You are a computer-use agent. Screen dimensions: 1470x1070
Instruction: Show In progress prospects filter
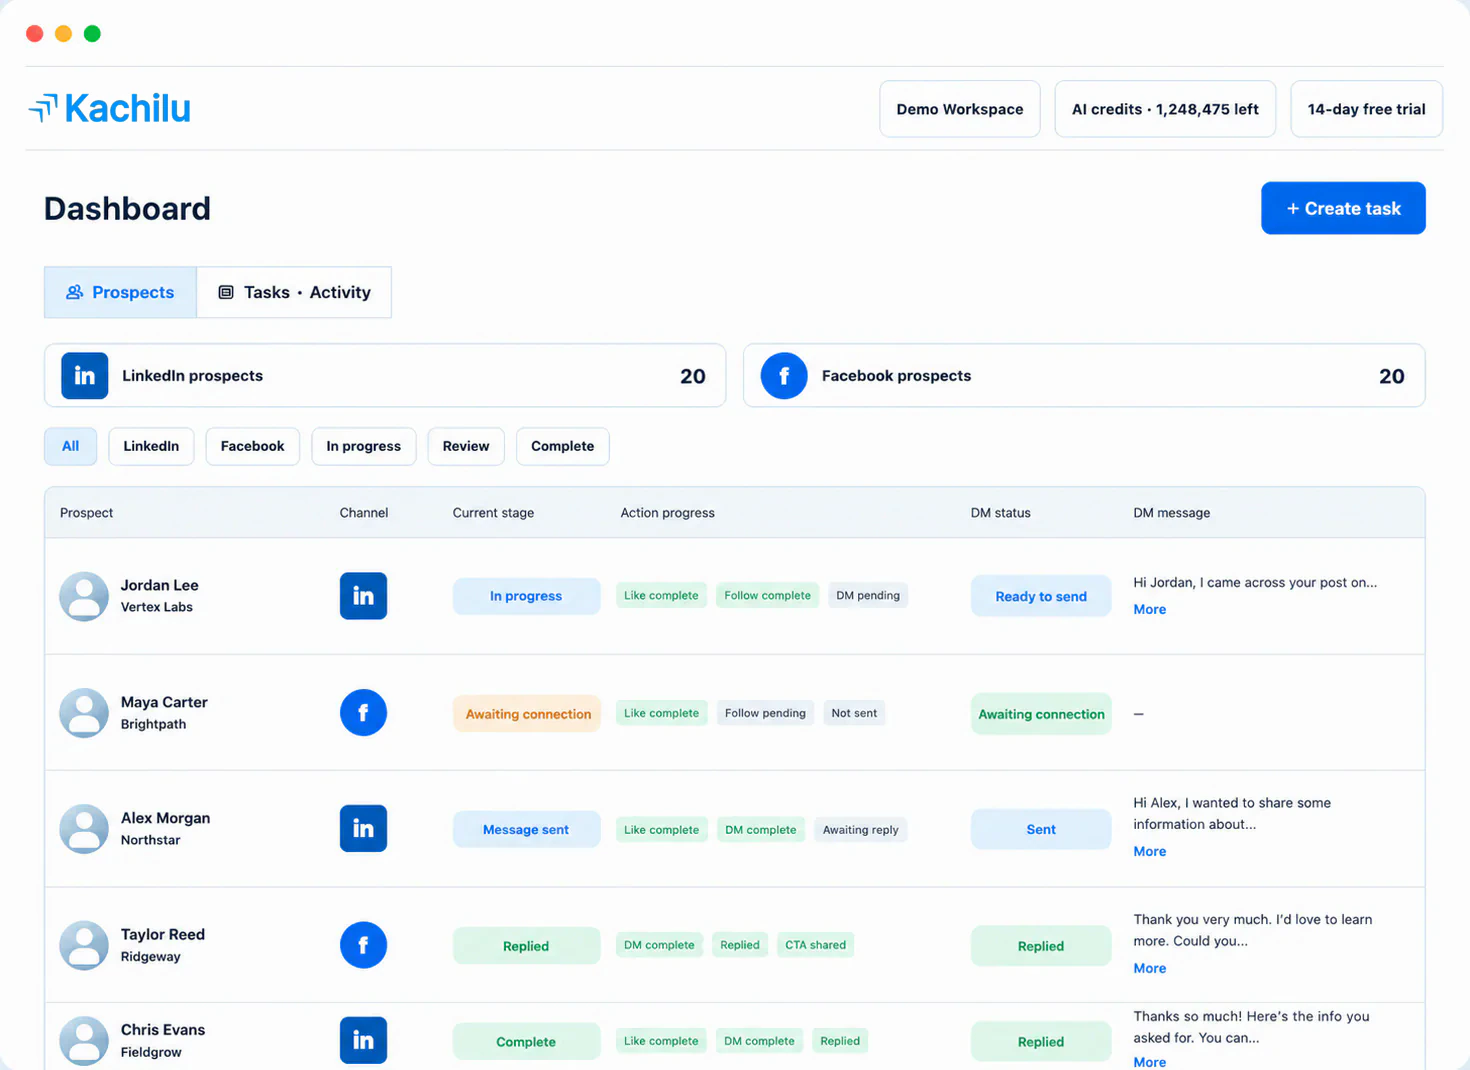(x=363, y=446)
